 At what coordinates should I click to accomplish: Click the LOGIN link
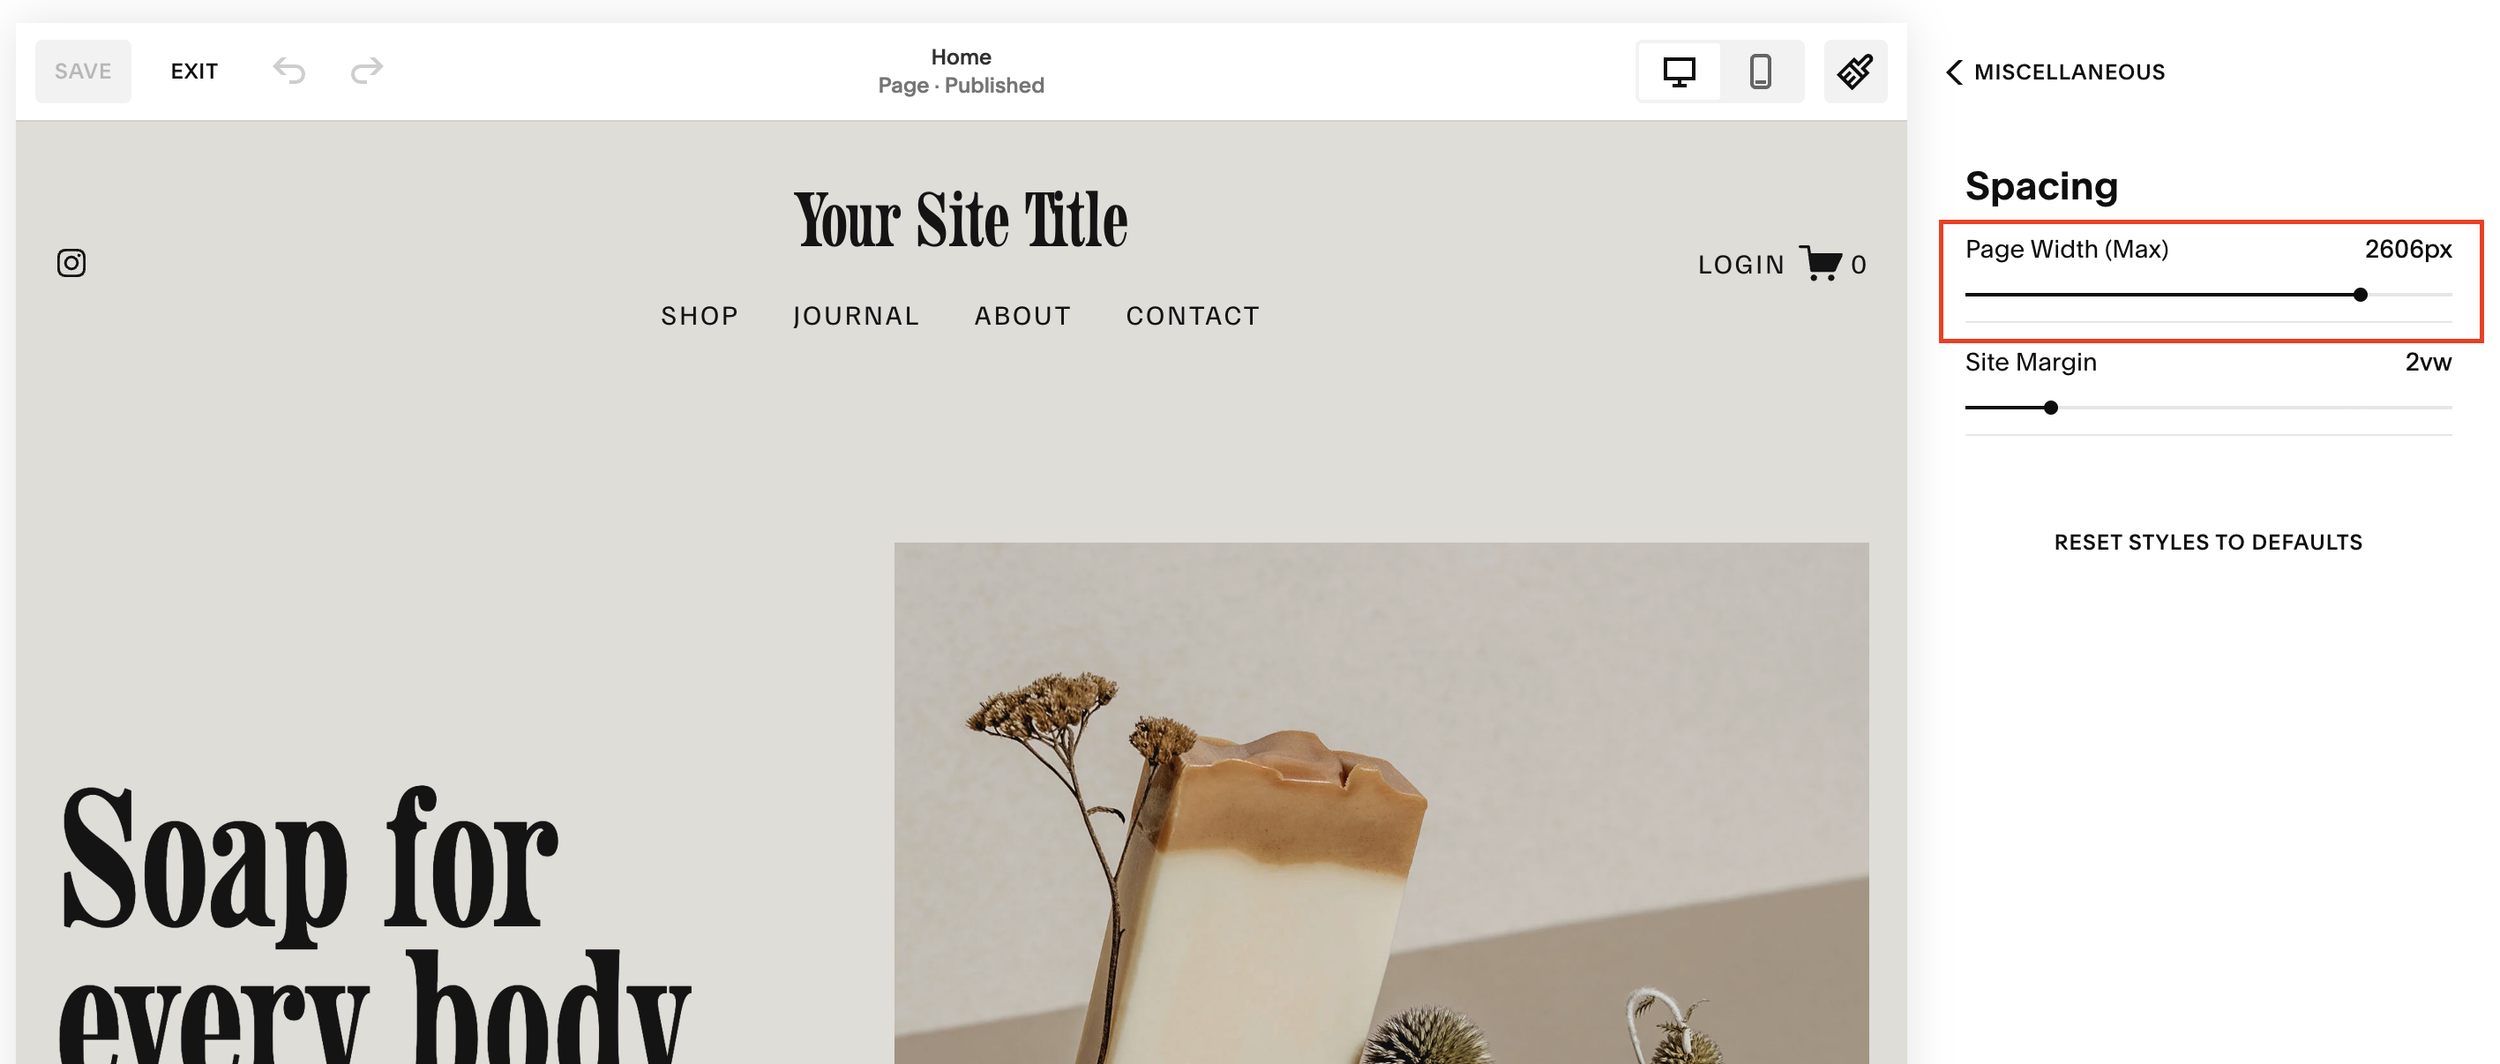tap(1741, 265)
